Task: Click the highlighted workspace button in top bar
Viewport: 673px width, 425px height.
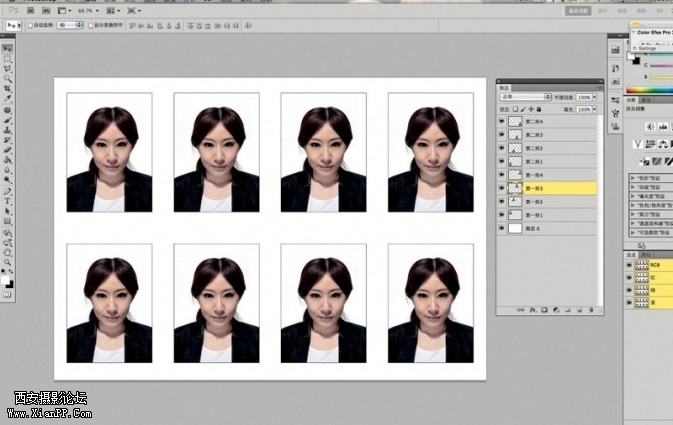Action: pyautogui.click(x=577, y=11)
